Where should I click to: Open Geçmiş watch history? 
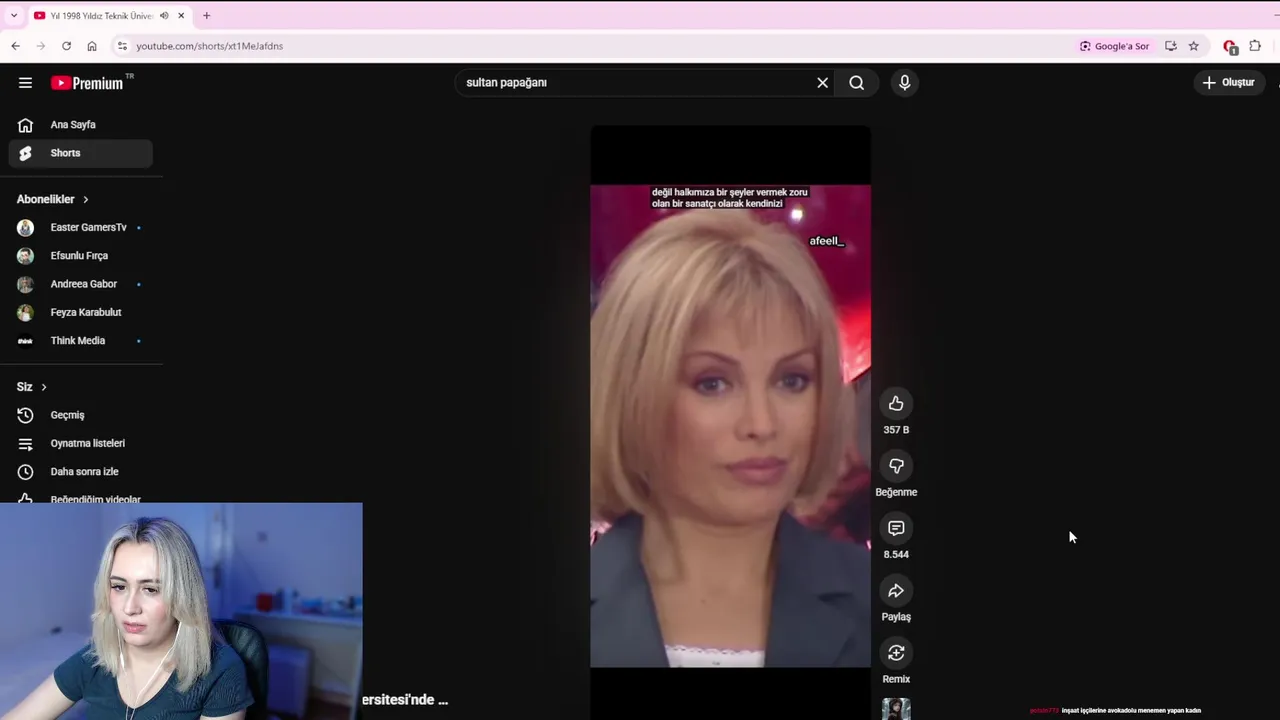80,415
